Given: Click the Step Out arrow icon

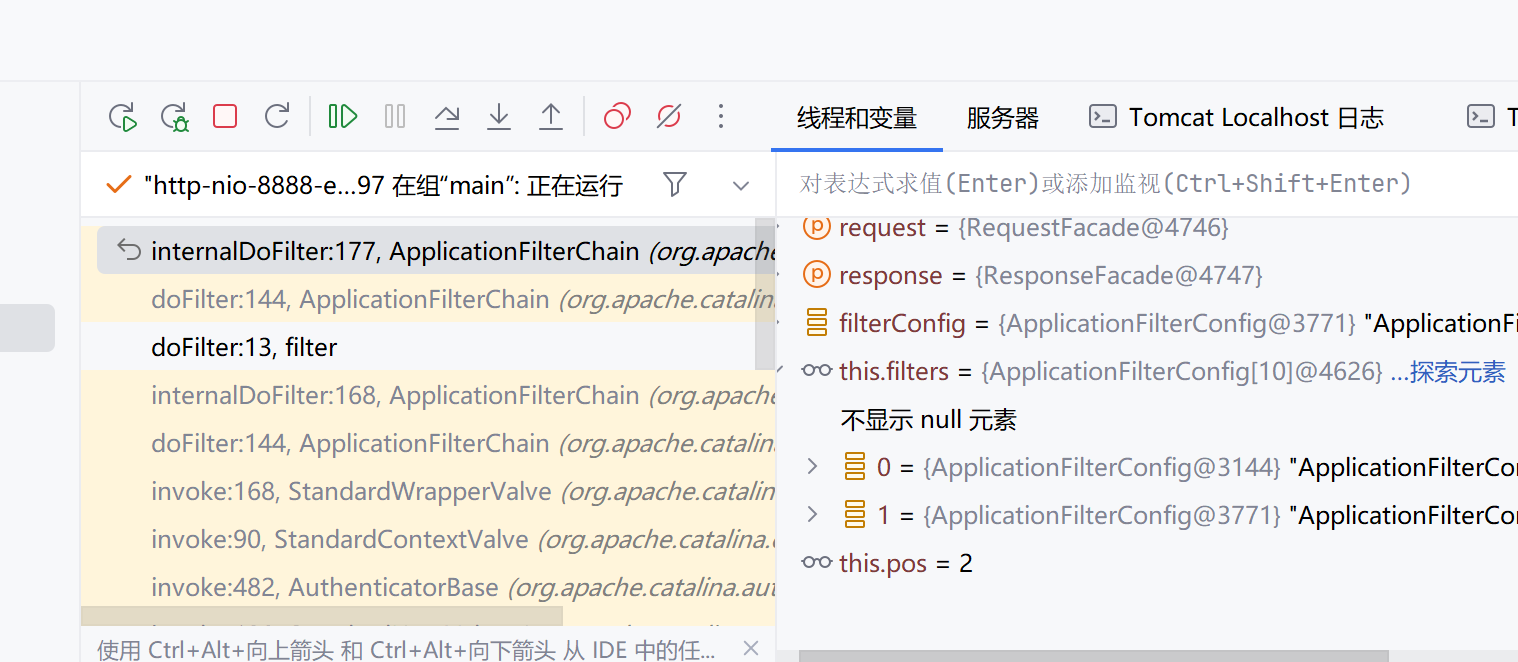Looking at the screenshot, I should [551, 117].
